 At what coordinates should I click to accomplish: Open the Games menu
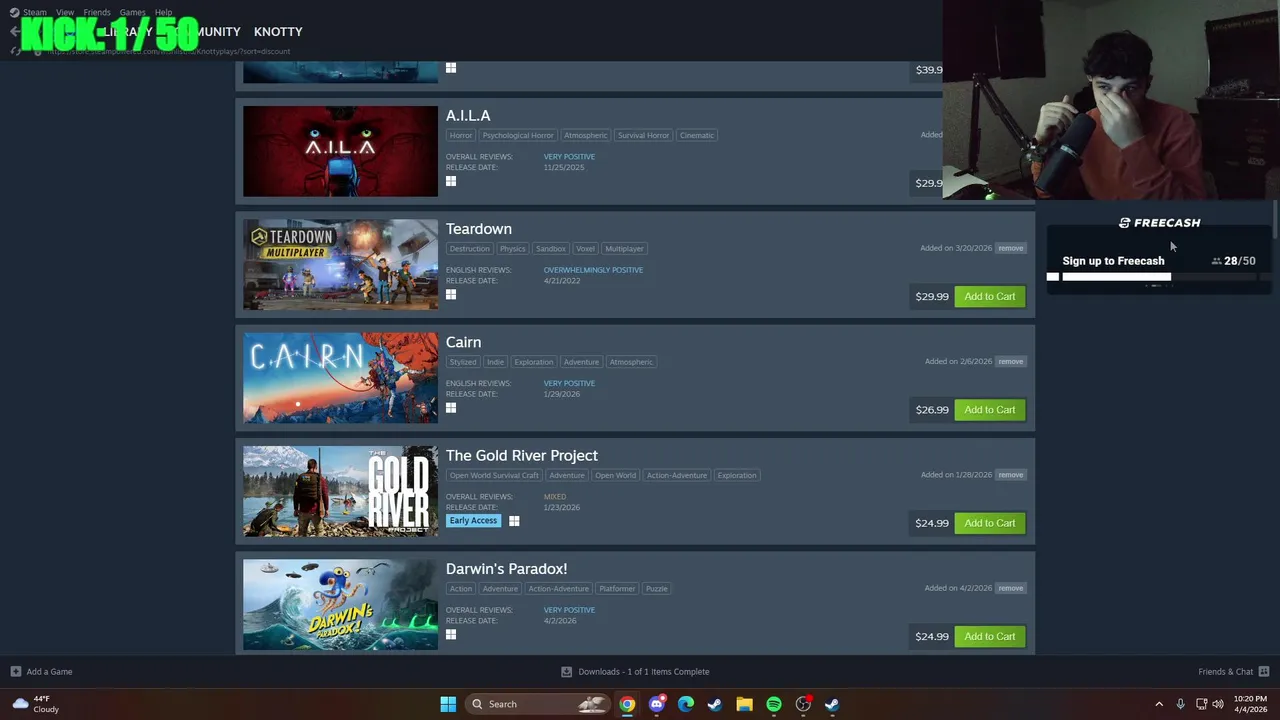[132, 13]
